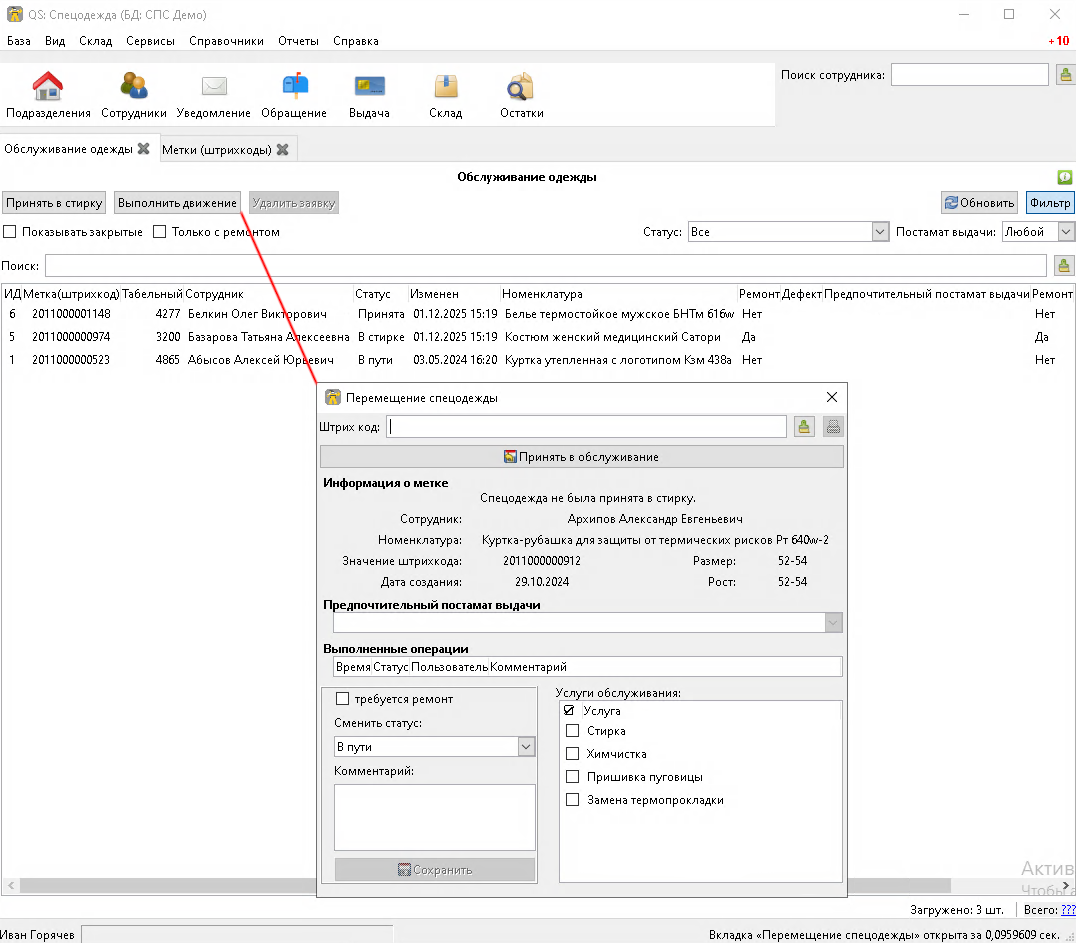Image resolution: width=1076 pixels, height=943 pixels.
Task: Open the Справочники menu
Action: [226, 41]
